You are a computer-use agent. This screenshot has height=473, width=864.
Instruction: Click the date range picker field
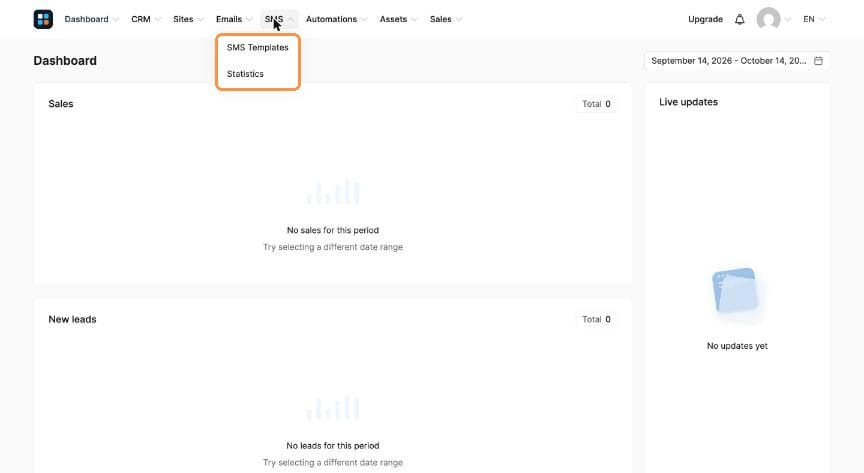pyautogui.click(x=737, y=61)
